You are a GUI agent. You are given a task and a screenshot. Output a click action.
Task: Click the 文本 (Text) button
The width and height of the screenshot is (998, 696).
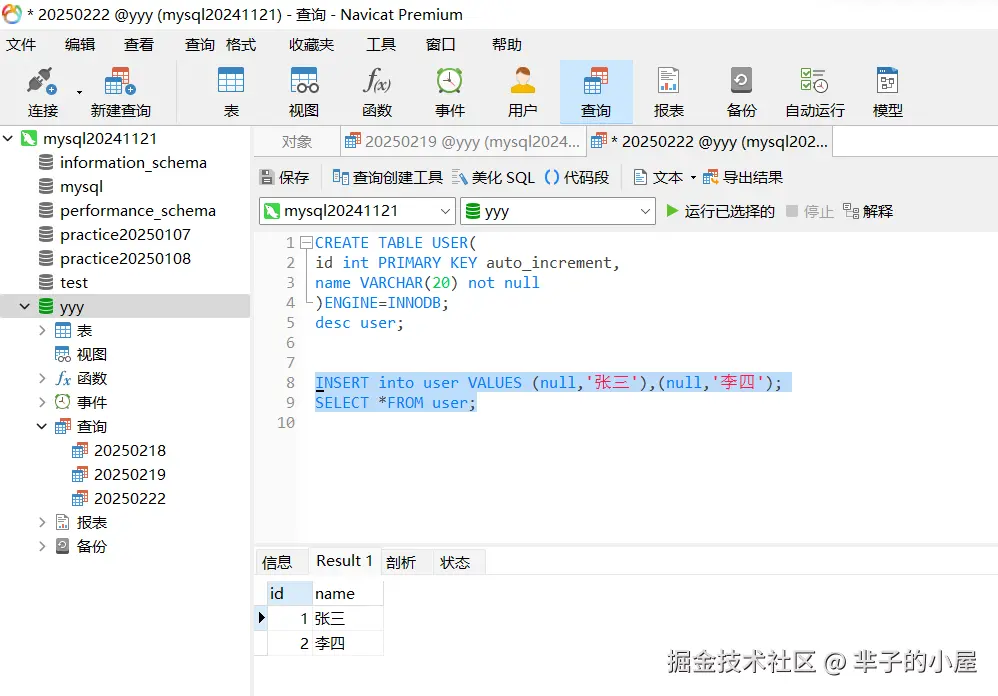658,177
